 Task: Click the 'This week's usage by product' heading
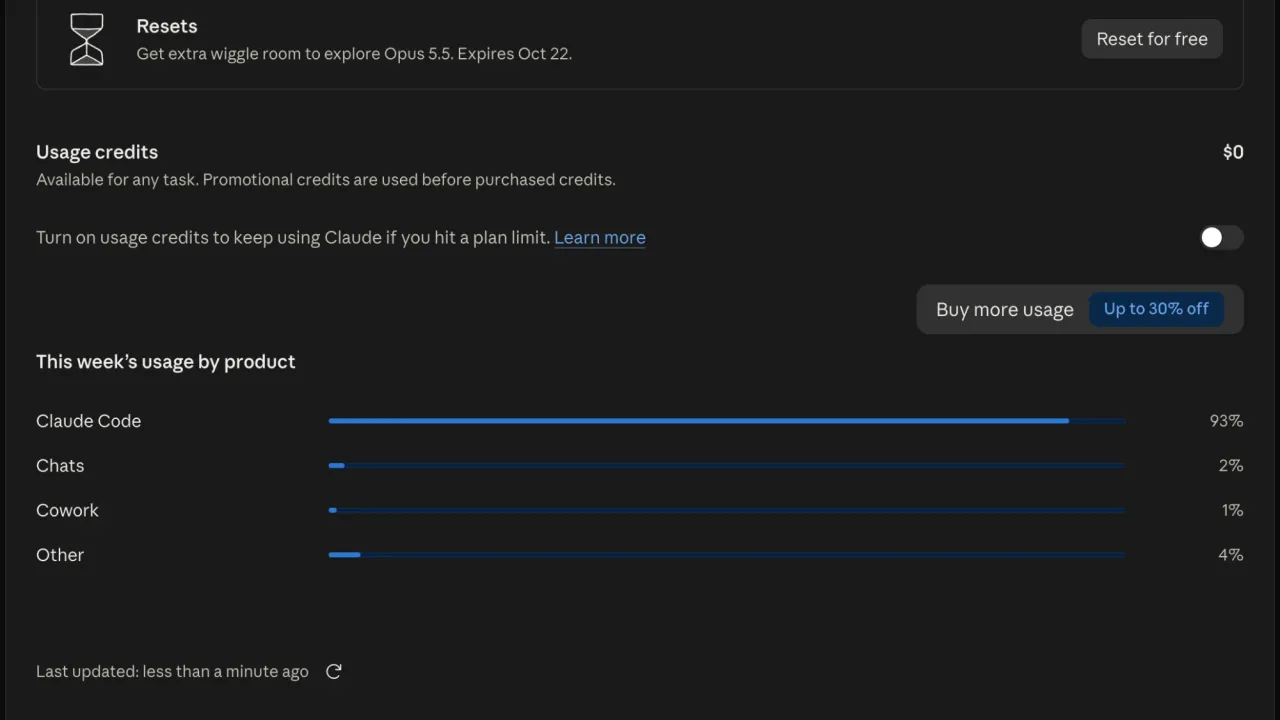(166, 362)
